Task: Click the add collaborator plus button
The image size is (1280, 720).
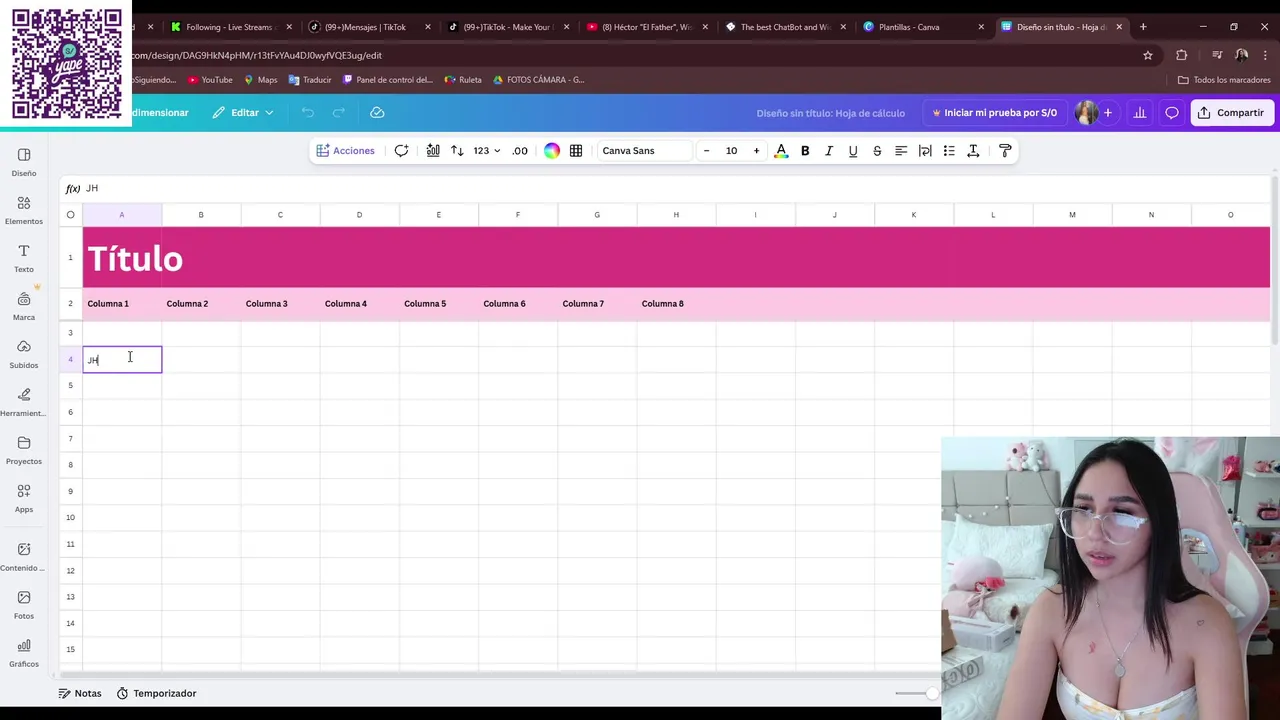Action: click(x=1107, y=113)
